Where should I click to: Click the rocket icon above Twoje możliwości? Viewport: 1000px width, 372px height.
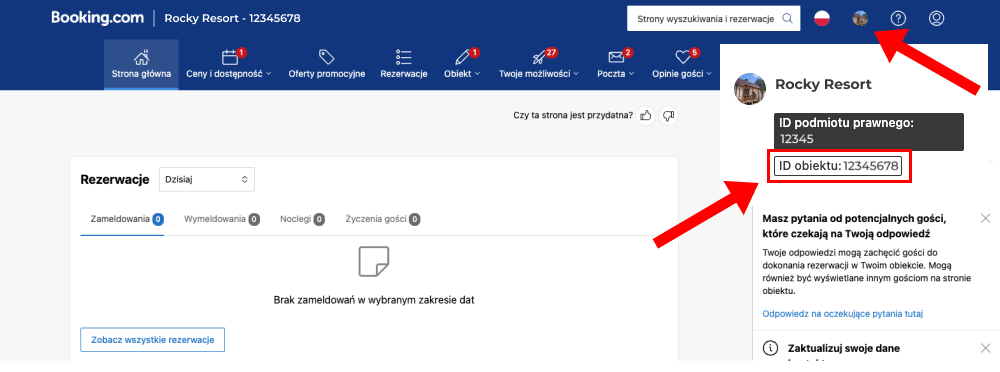click(x=540, y=57)
